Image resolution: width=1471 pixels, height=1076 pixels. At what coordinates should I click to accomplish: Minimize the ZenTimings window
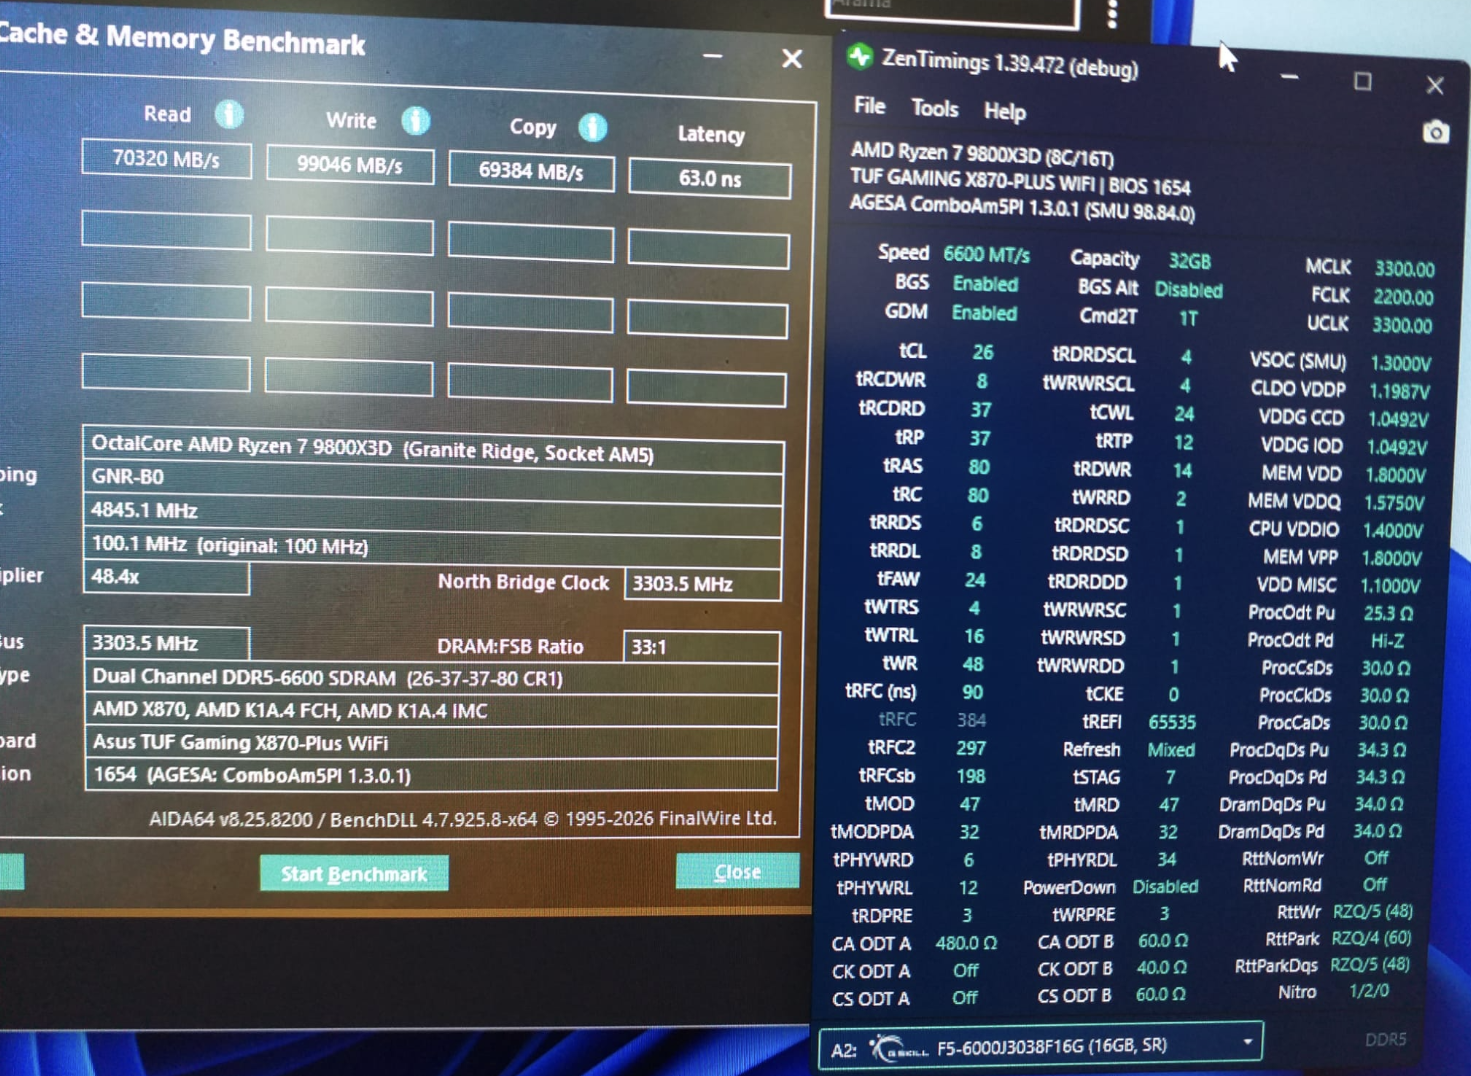(1289, 77)
